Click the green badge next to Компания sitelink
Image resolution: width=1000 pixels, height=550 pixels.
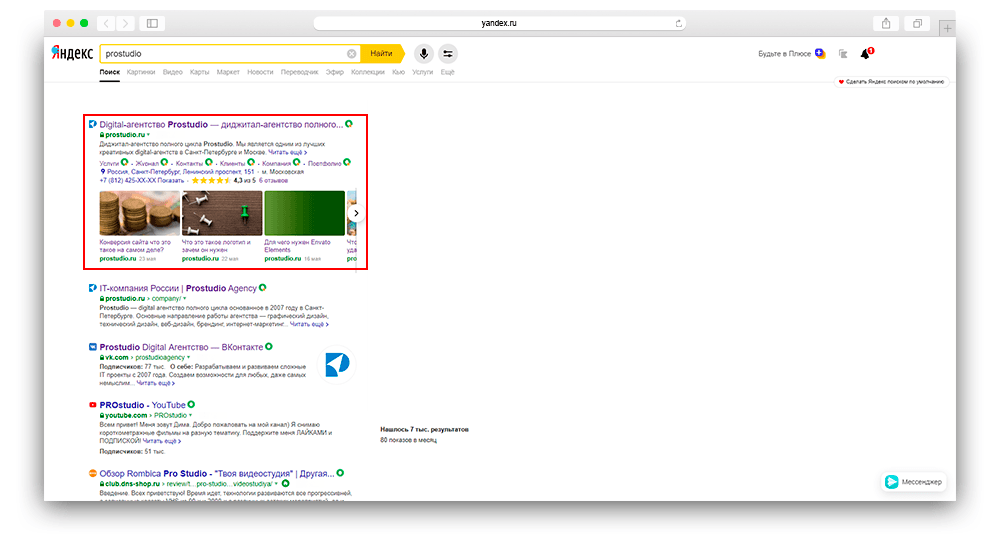(297, 162)
